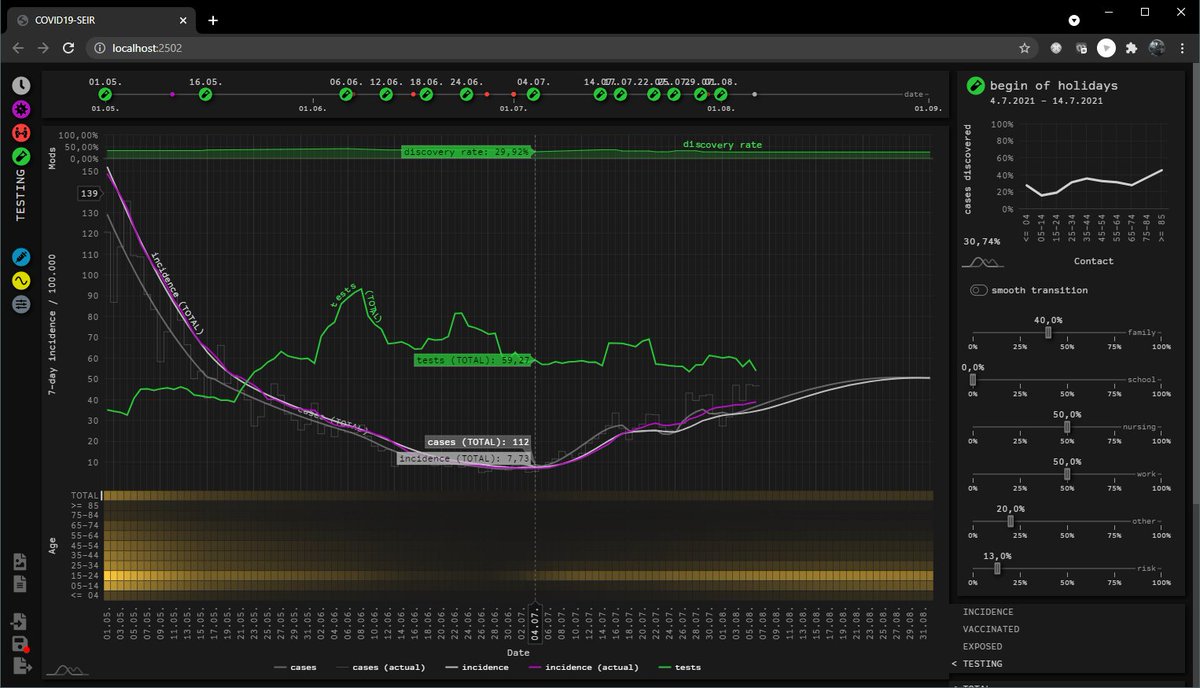Click the save disk icon with red dot
The height and width of the screenshot is (688, 1200).
coord(21,644)
